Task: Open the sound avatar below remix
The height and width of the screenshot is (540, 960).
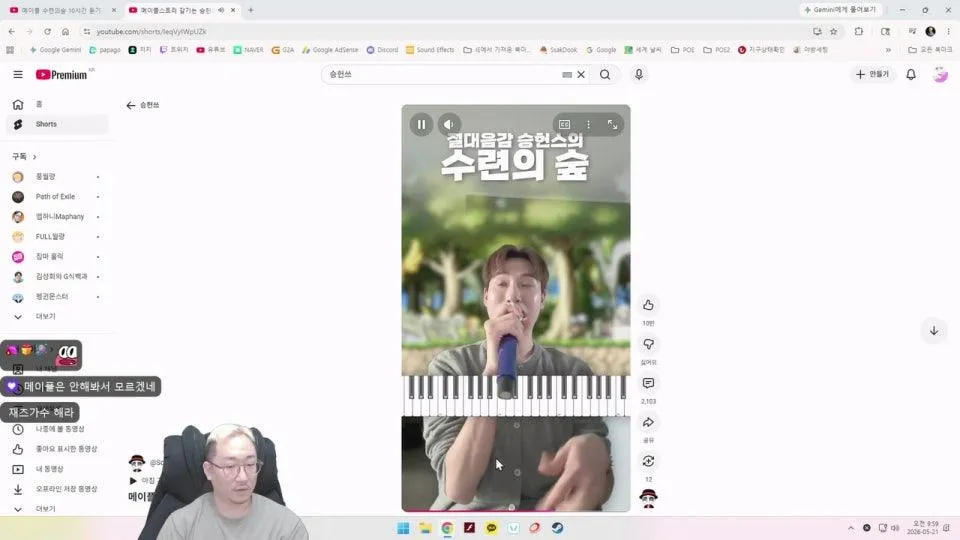Action: (648, 498)
